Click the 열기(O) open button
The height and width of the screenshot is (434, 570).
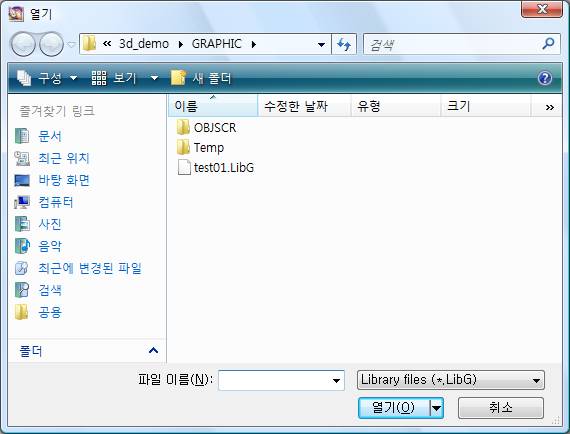[394, 407]
